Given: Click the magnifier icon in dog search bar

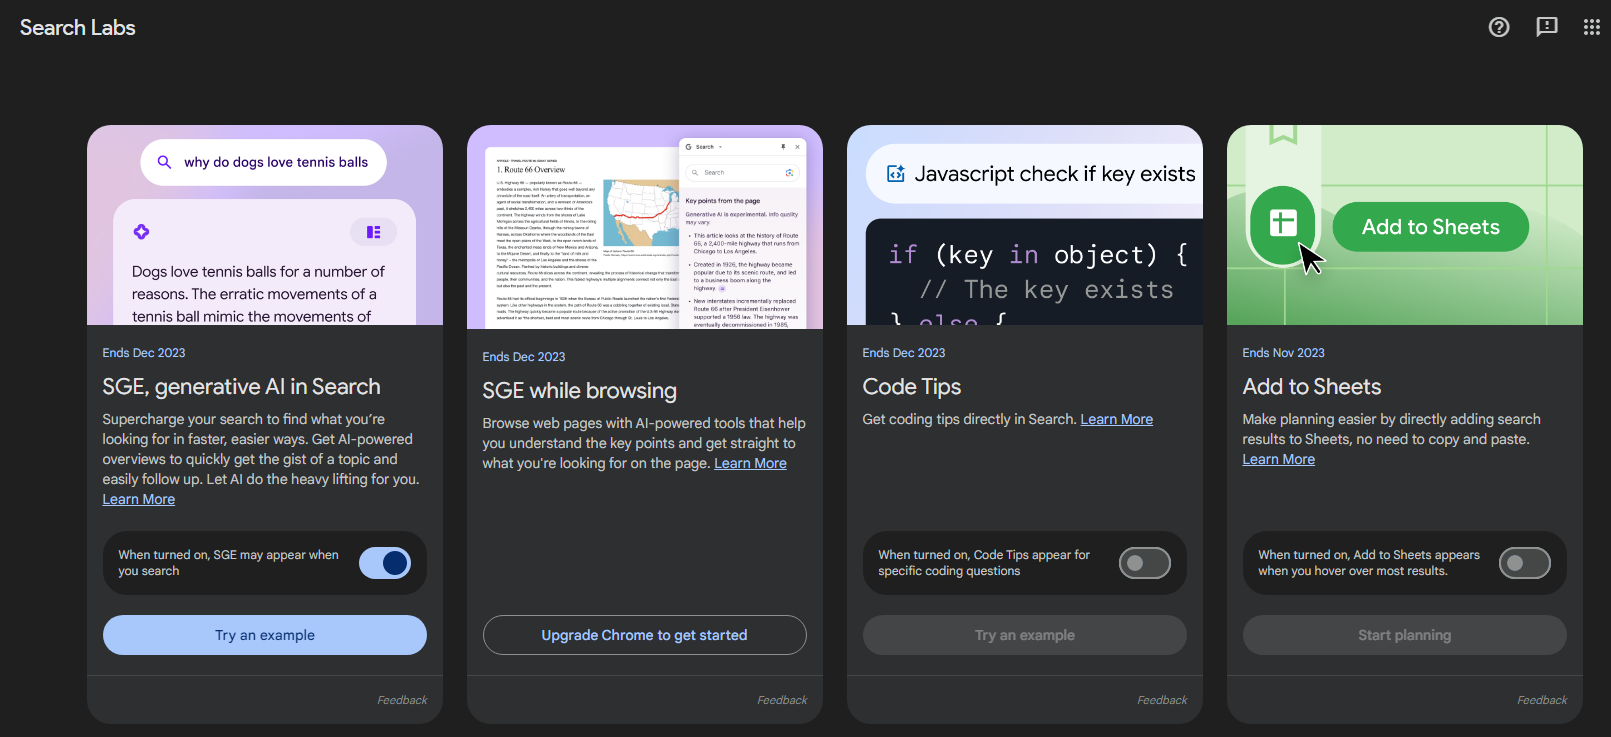Looking at the screenshot, I should pos(165,162).
